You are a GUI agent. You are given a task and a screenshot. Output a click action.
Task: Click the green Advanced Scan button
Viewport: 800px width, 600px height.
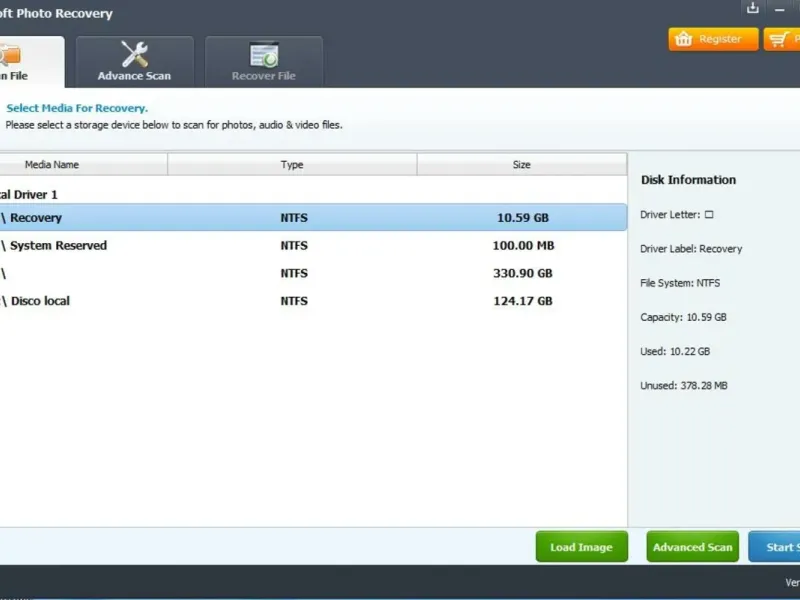tap(692, 547)
